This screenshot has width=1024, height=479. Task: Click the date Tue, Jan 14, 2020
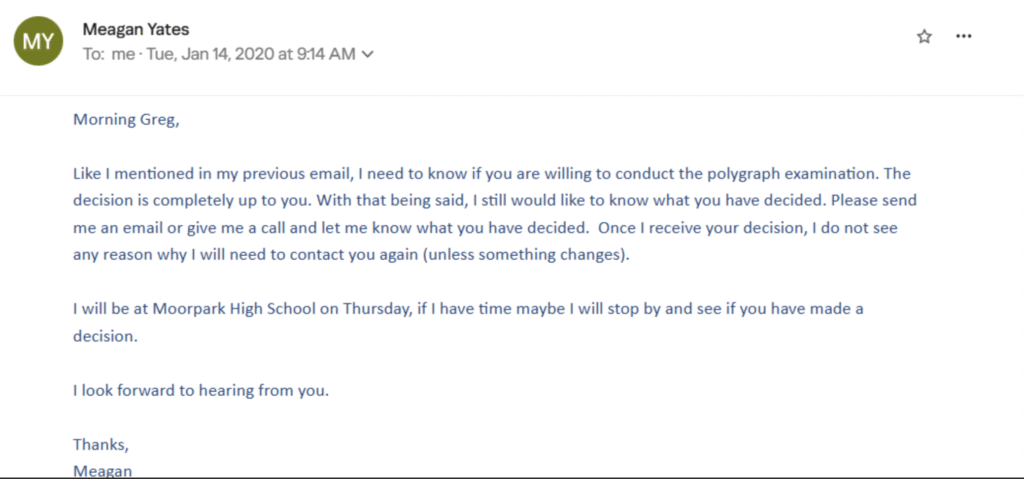point(210,54)
